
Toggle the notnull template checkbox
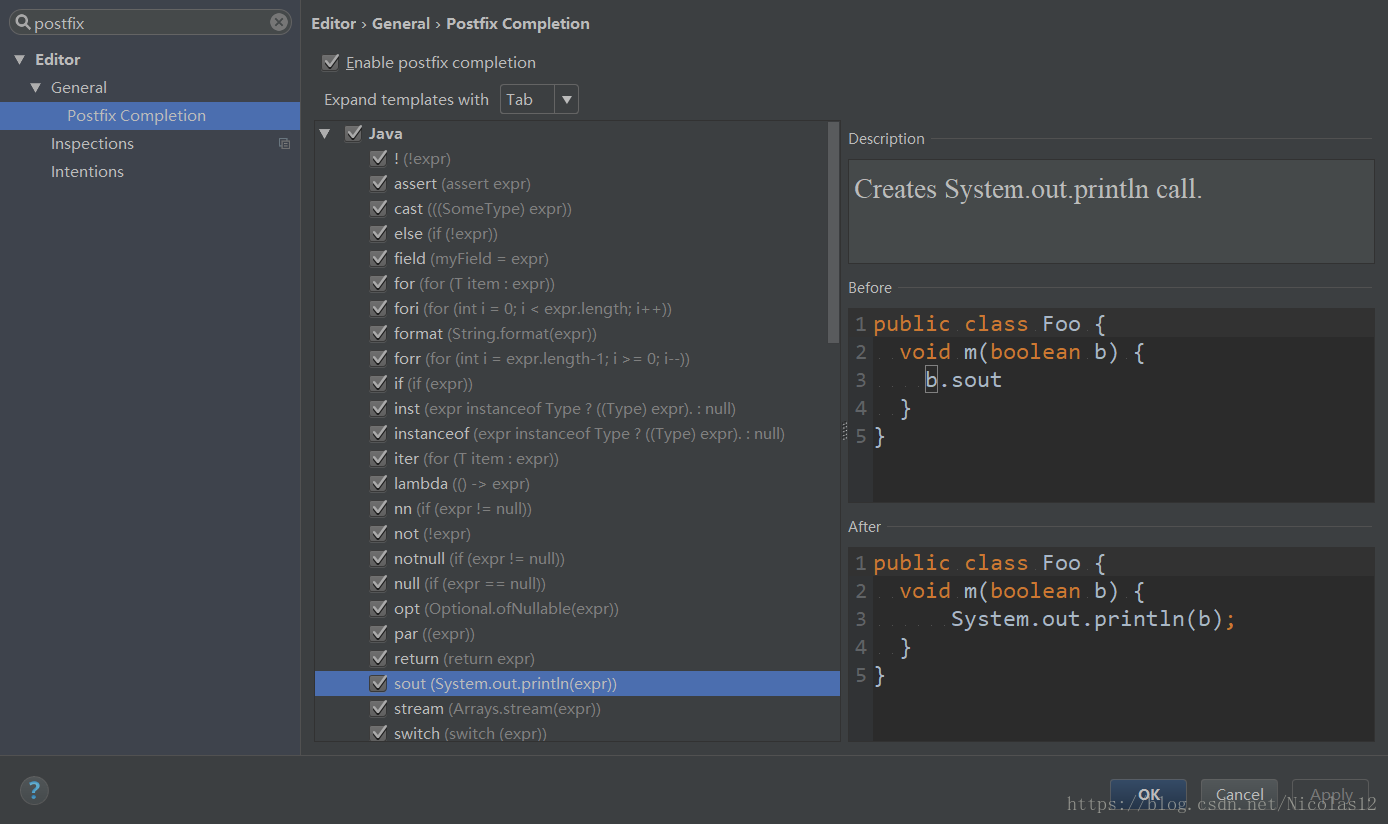click(x=378, y=558)
